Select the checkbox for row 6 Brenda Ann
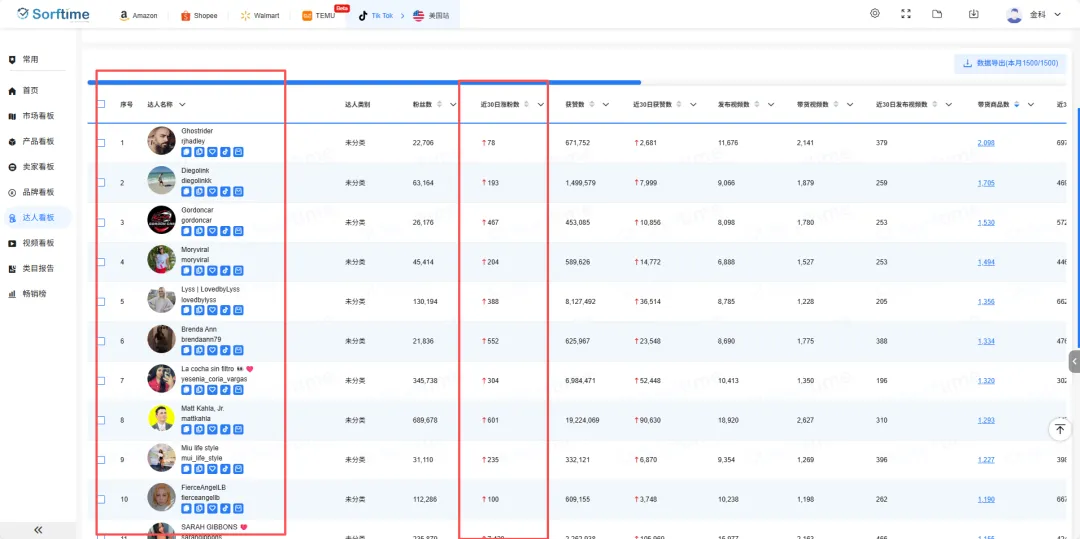The height and width of the screenshot is (539, 1080). click(x=101, y=341)
